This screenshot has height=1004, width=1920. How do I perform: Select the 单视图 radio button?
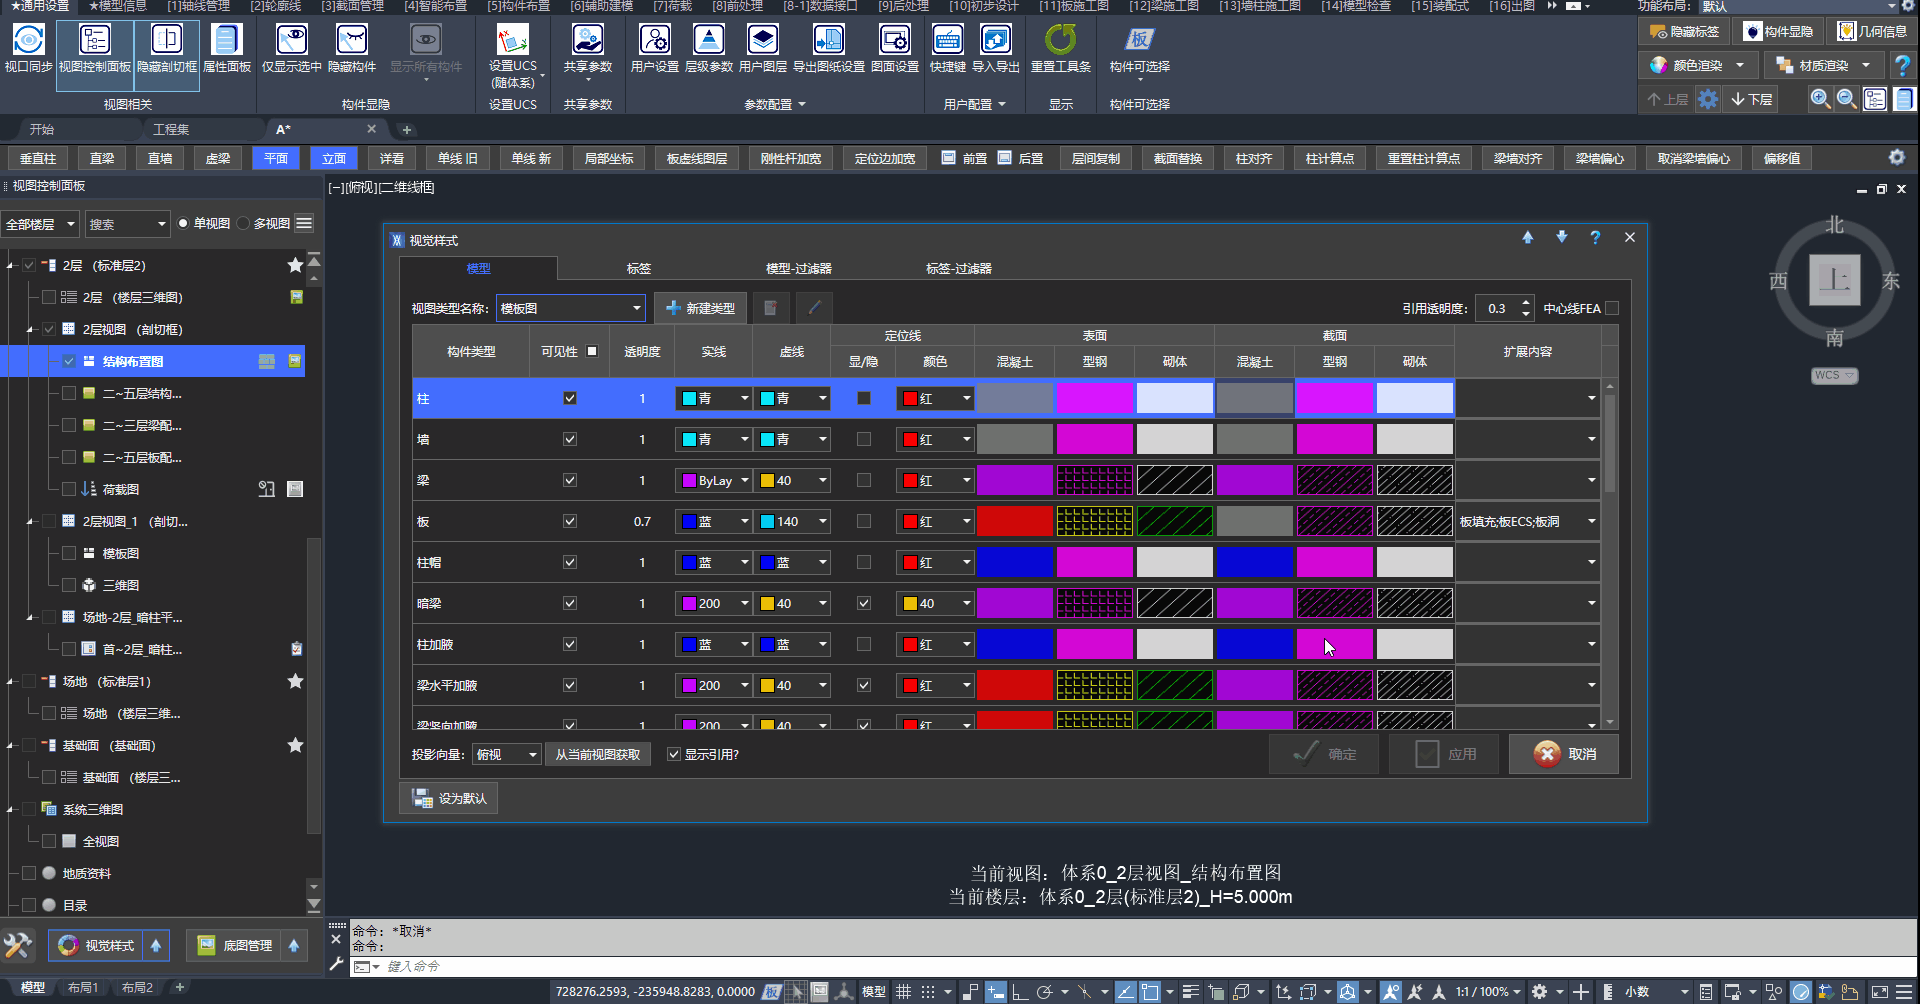(x=183, y=223)
